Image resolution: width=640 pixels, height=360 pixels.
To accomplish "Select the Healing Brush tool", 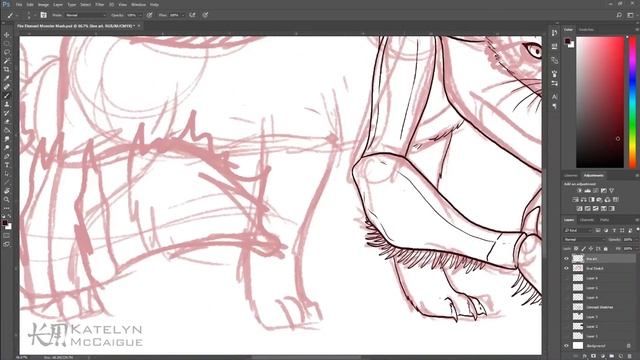I will [x=7, y=87].
